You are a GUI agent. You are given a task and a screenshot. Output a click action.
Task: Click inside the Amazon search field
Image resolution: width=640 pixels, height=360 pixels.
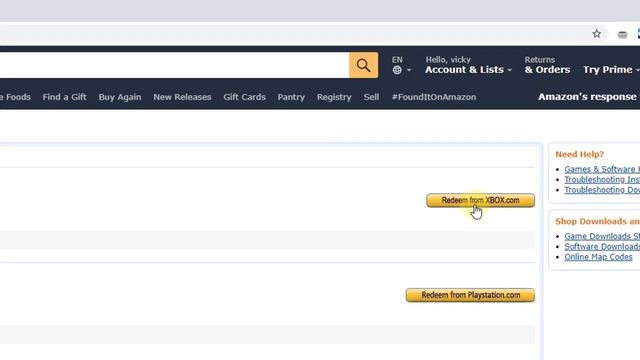click(174, 65)
